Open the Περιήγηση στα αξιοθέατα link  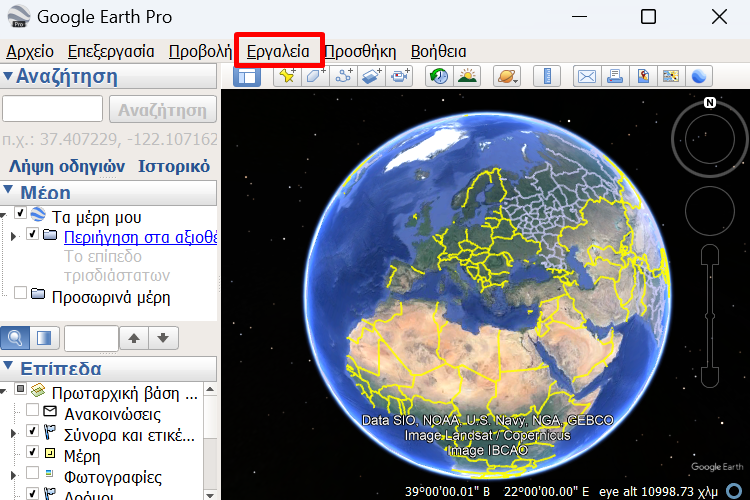[x=141, y=237]
